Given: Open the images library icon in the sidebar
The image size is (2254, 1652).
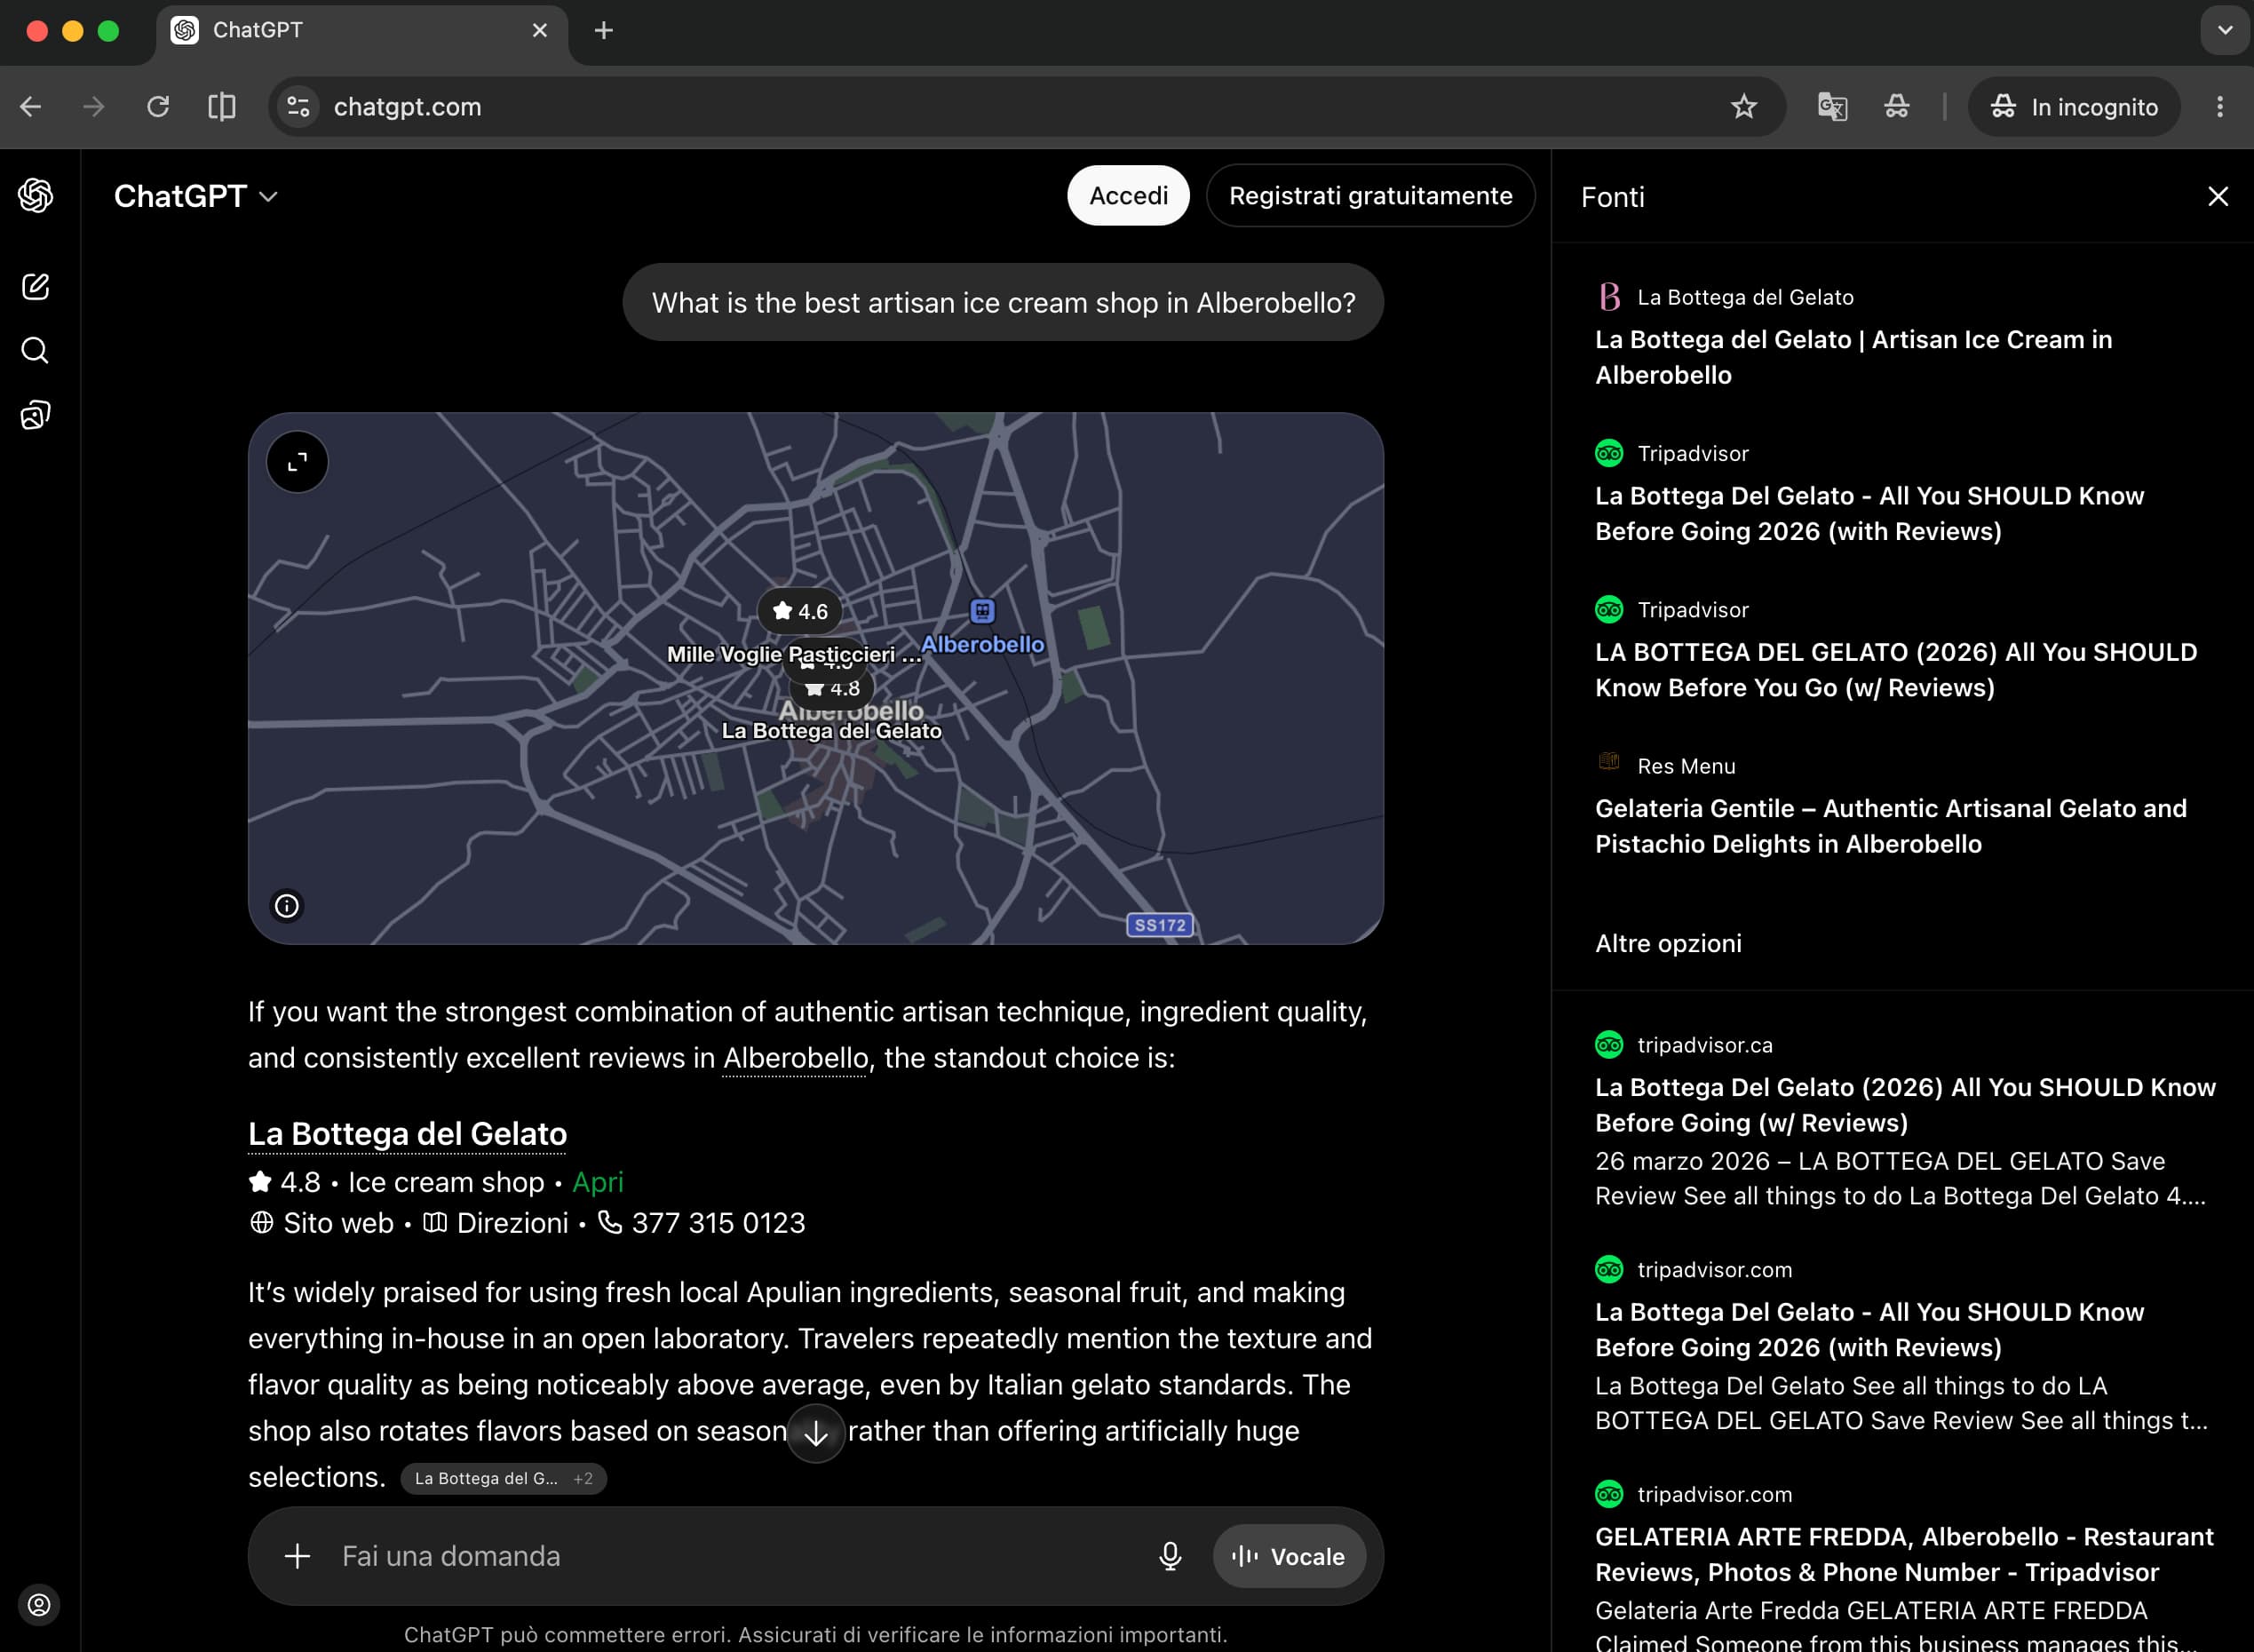Looking at the screenshot, I should pyautogui.click(x=36, y=415).
